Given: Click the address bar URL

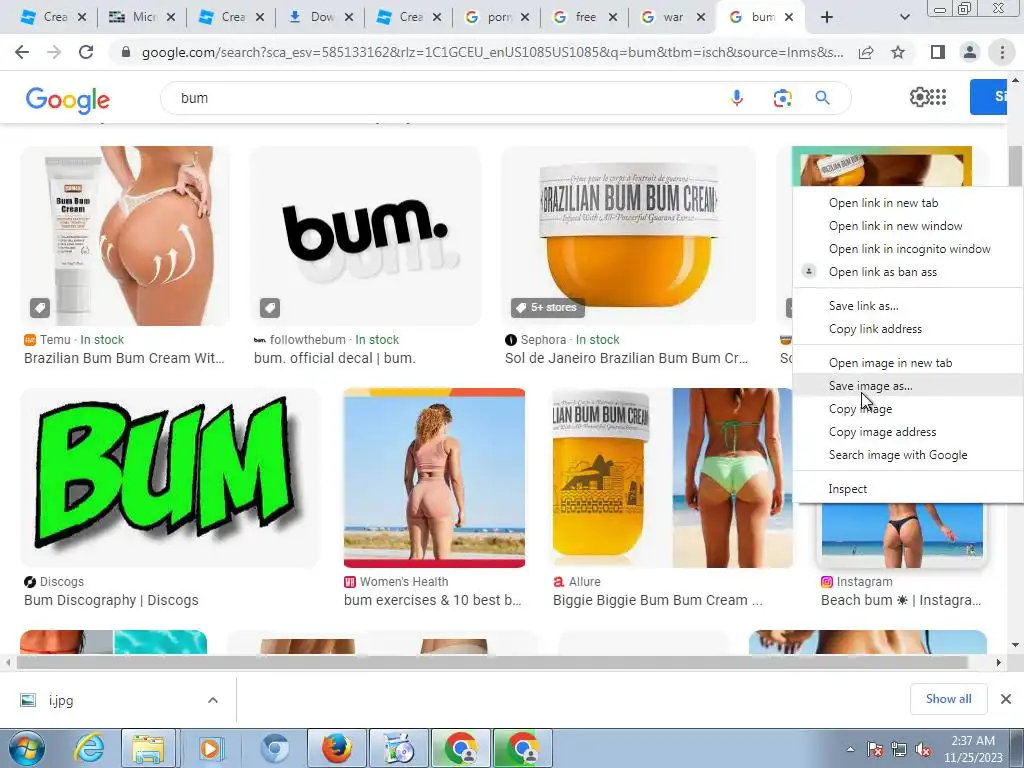Looking at the screenshot, I should [x=492, y=52].
